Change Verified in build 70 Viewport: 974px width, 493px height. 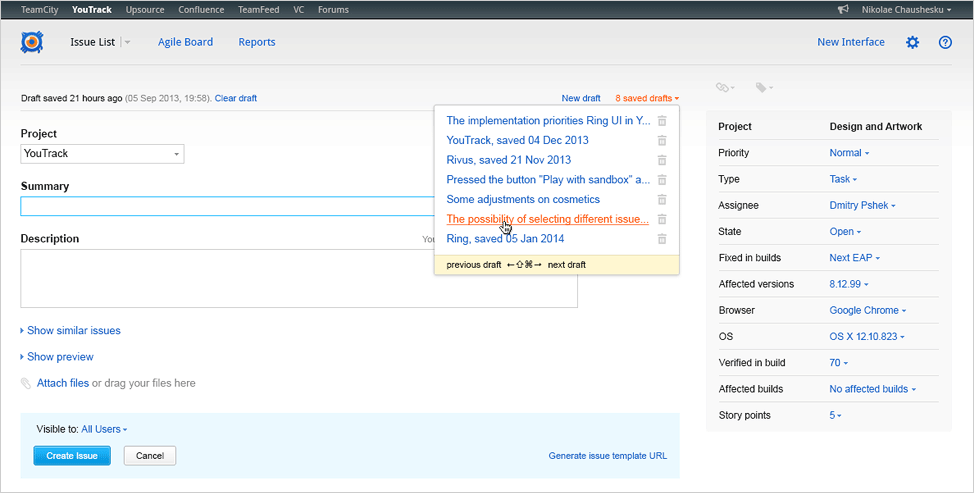pyautogui.click(x=839, y=363)
